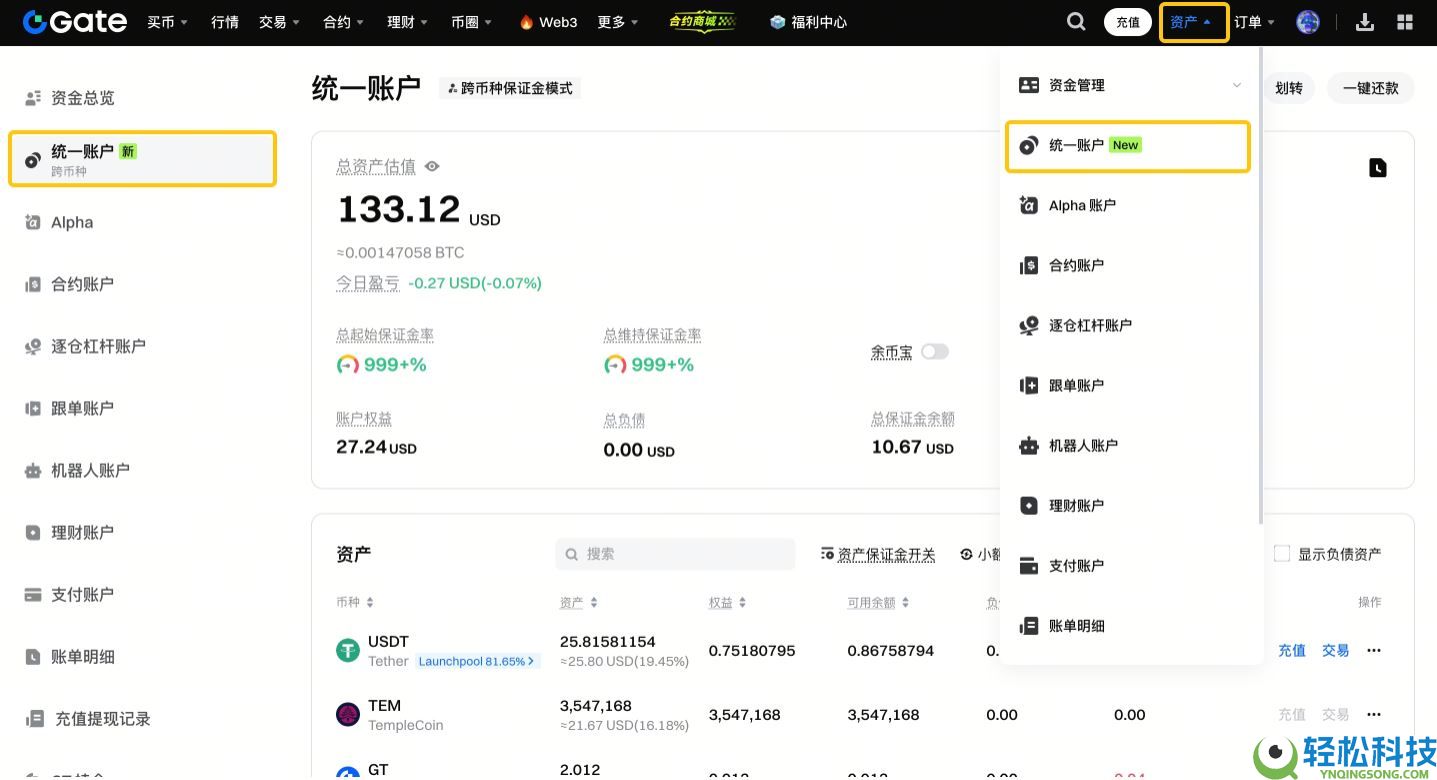
Task: Enable the 余币宝 switch
Action: point(933,352)
